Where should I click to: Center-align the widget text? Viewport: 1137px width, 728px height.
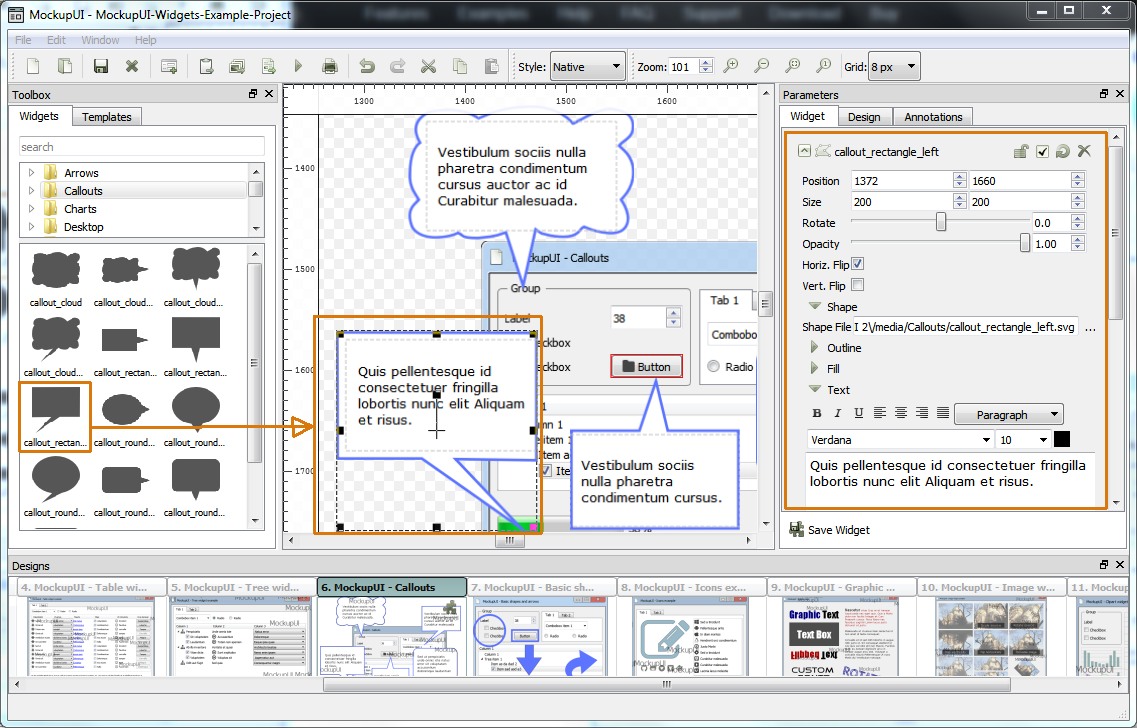click(x=900, y=414)
